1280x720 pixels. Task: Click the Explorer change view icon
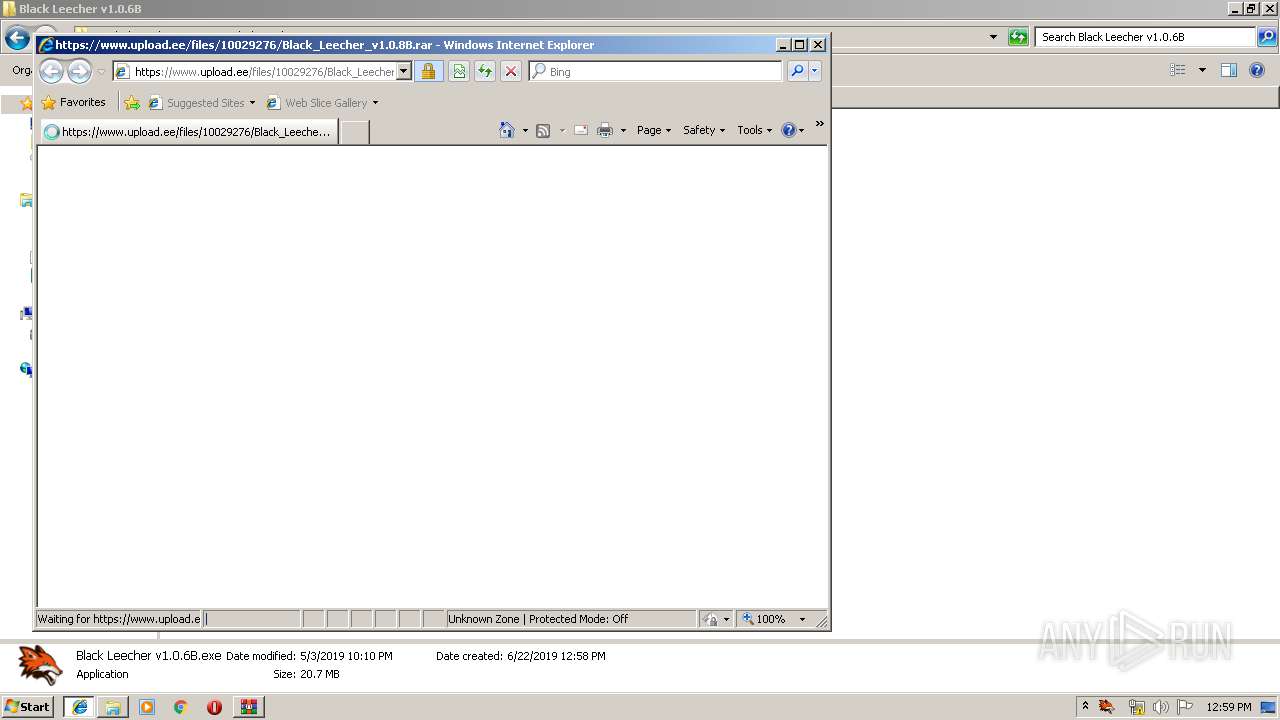(x=1178, y=70)
